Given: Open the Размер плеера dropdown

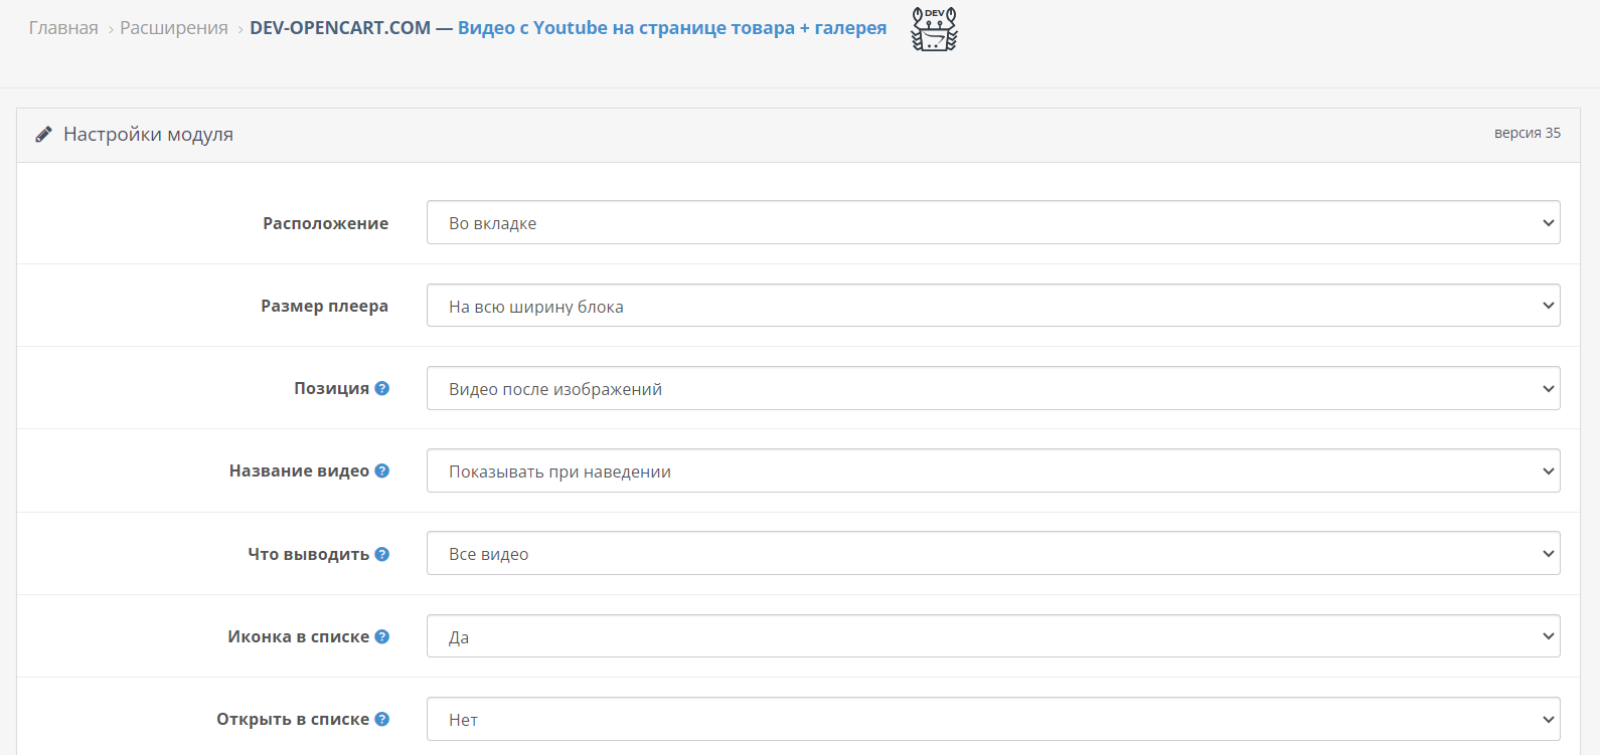Looking at the screenshot, I should point(993,306).
